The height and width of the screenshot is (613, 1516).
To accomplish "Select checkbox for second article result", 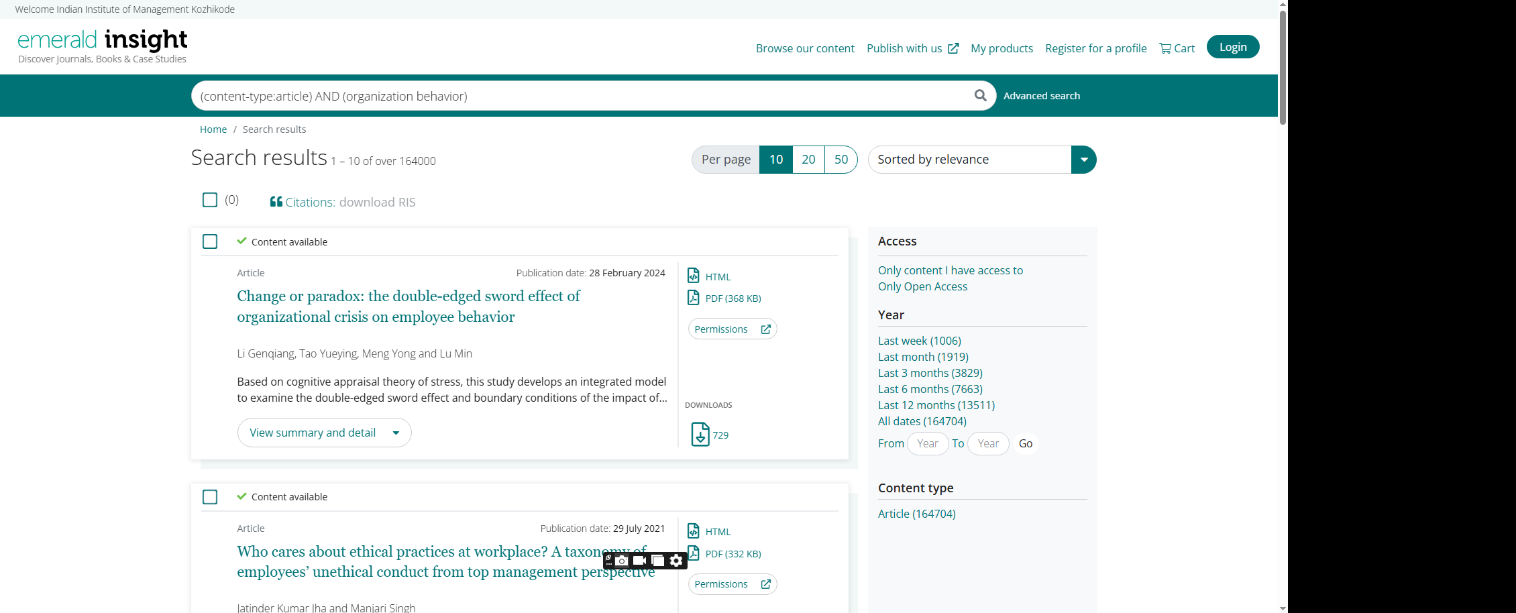I will 210,497.
